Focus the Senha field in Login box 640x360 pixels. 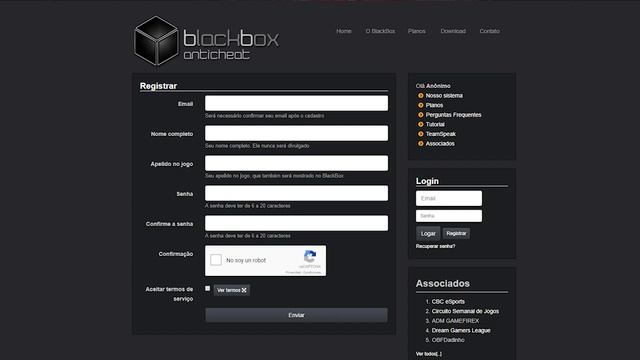coord(449,216)
